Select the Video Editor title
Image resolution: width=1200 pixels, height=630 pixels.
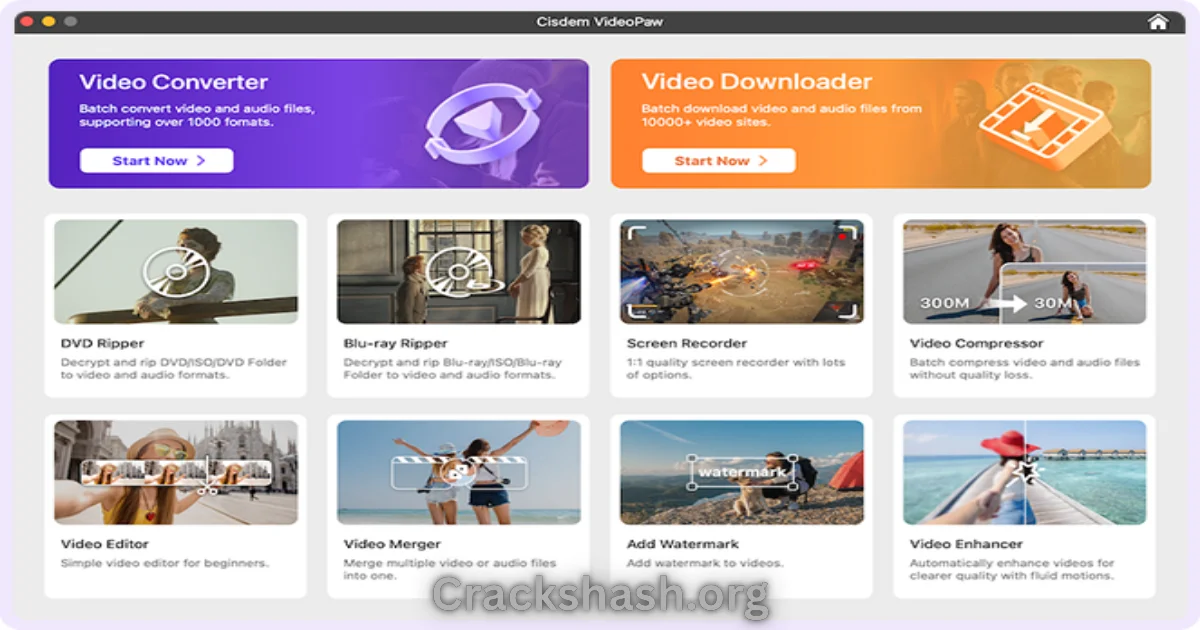tap(105, 544)
